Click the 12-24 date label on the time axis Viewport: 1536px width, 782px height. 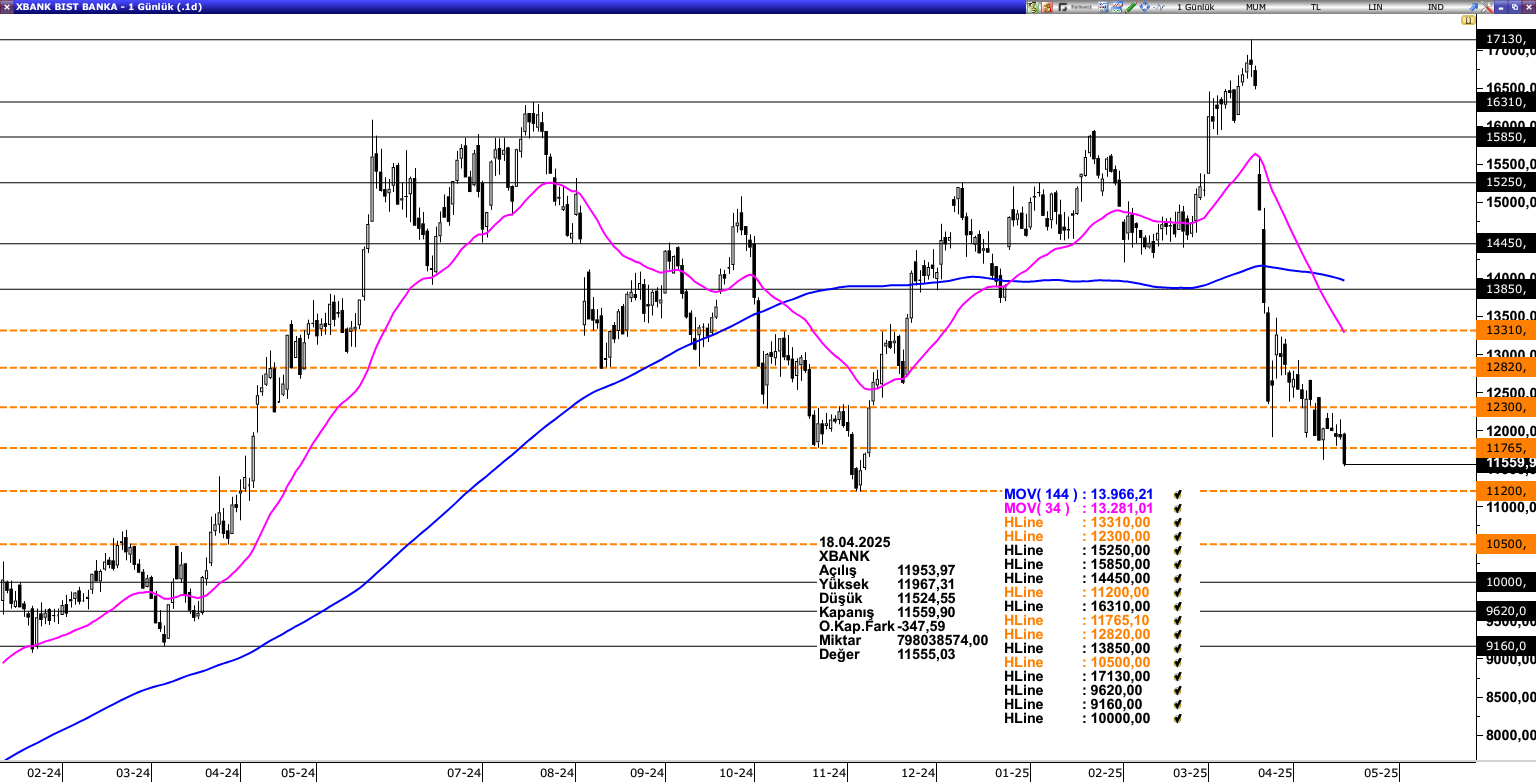918,773
